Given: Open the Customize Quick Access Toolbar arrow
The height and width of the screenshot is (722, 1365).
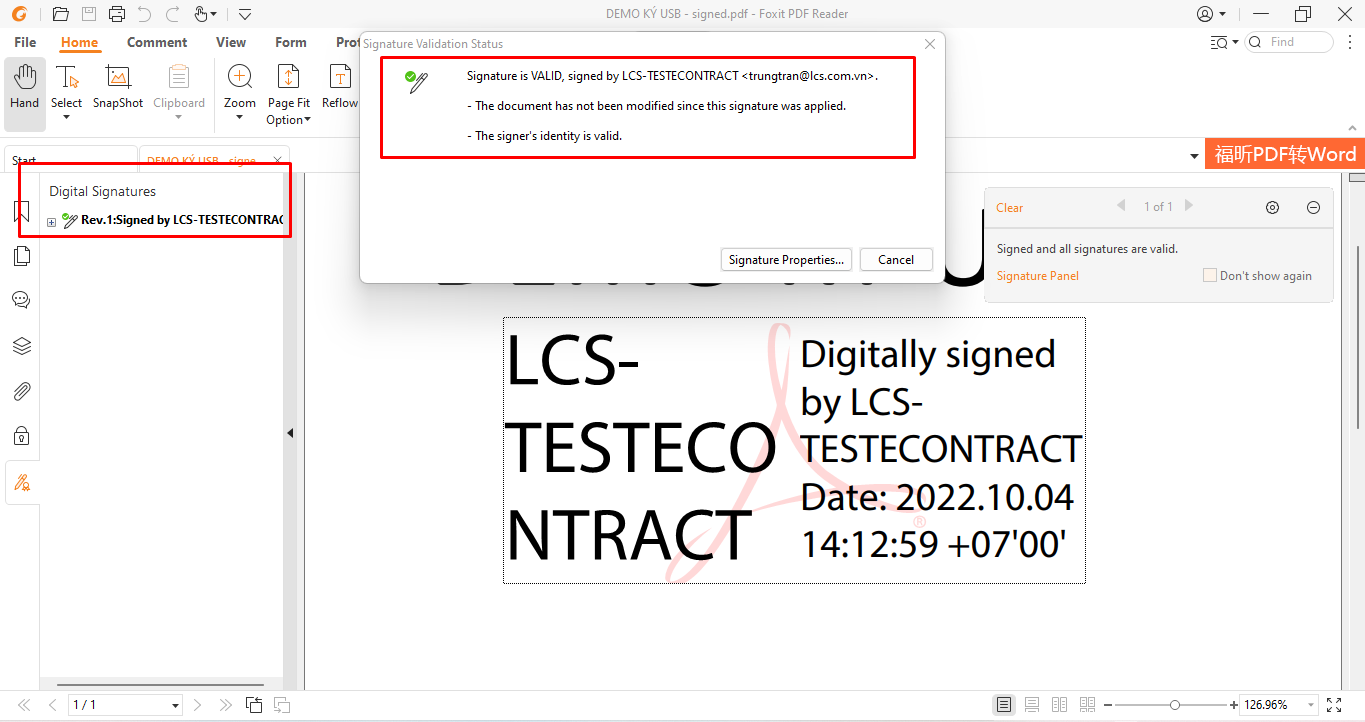Looking at the screenshot, I should [x=245, y=14].
